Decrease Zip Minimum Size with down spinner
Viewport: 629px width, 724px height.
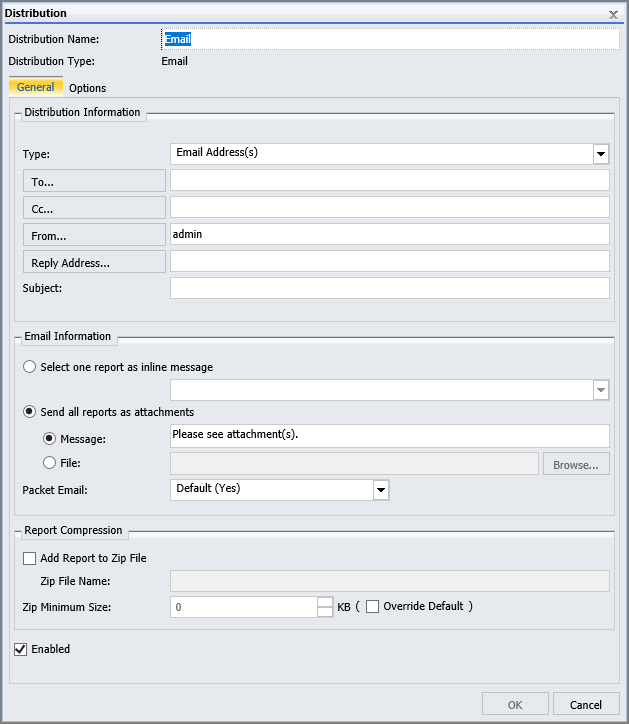coord(325,612)
